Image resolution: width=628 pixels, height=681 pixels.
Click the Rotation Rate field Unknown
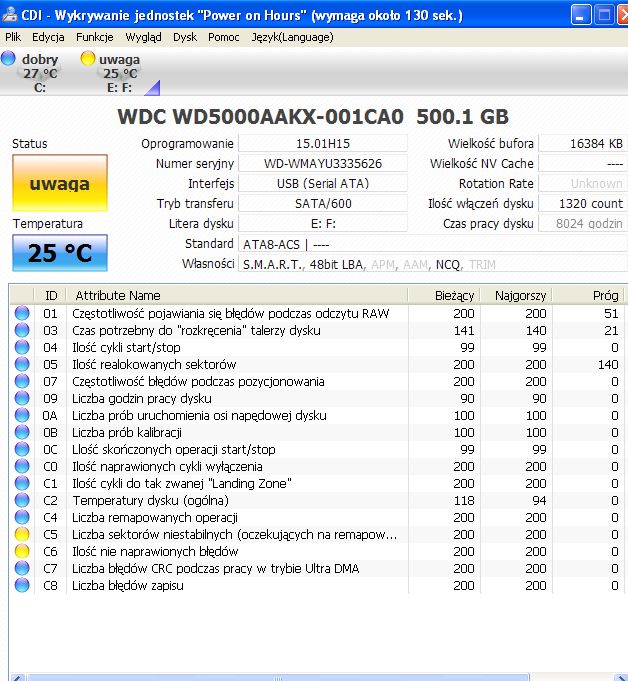coord(583,183)
